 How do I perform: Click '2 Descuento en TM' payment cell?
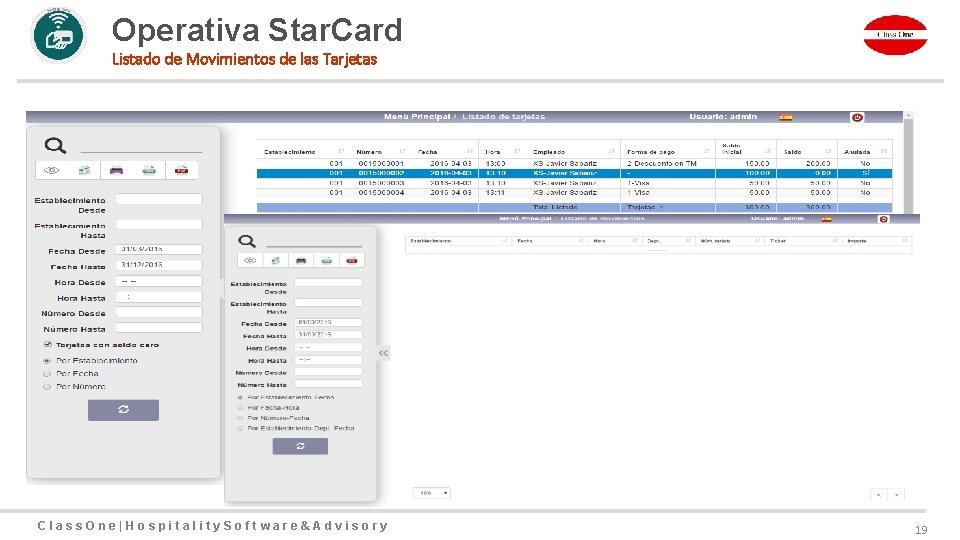pos(661,163)
